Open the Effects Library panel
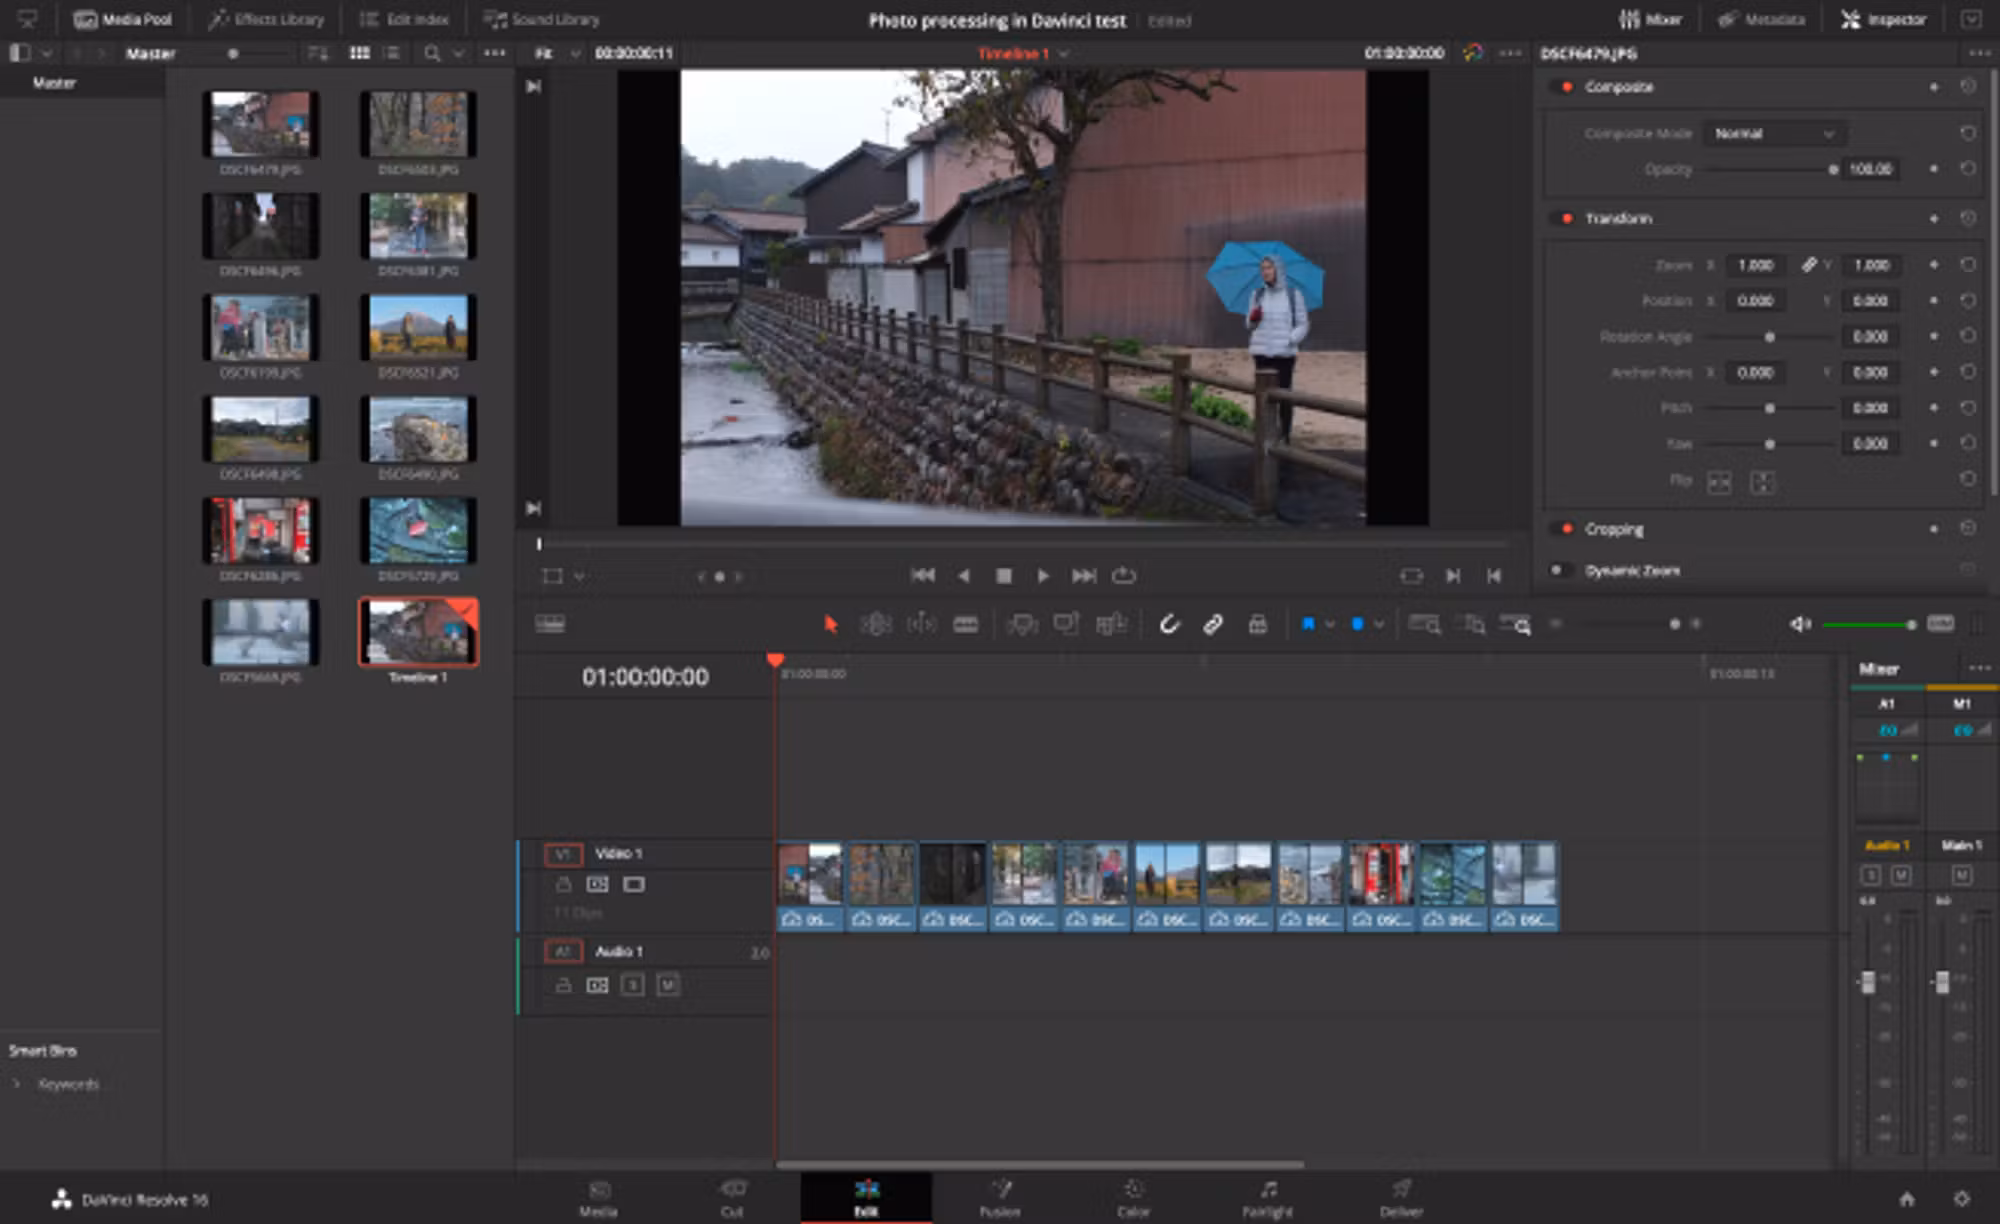 pyautogui.click(x=266, y=19)
